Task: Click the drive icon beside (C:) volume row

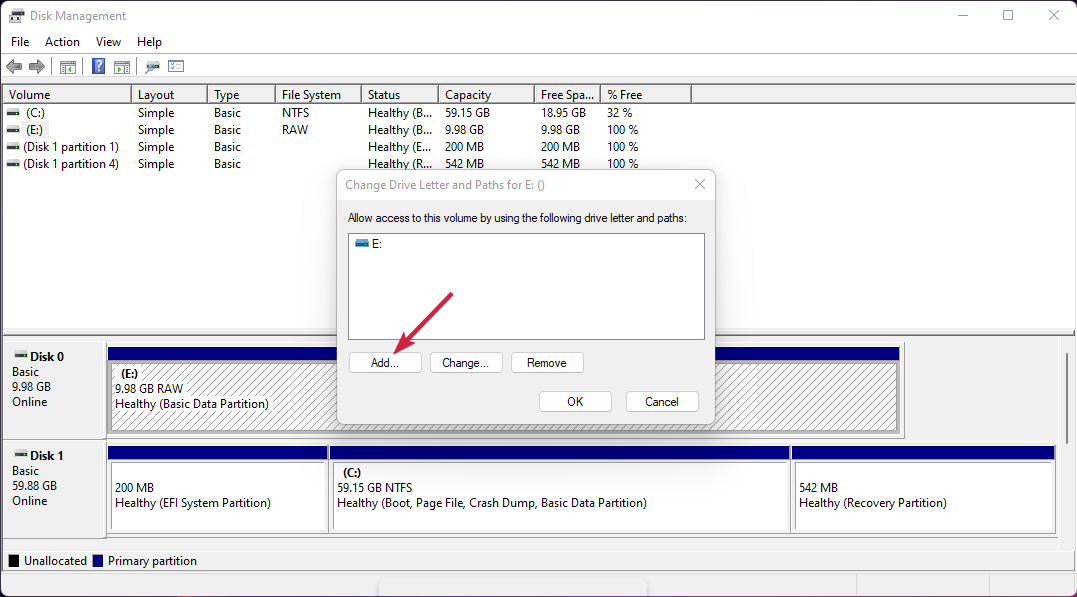Action: [x=13, y=113]
